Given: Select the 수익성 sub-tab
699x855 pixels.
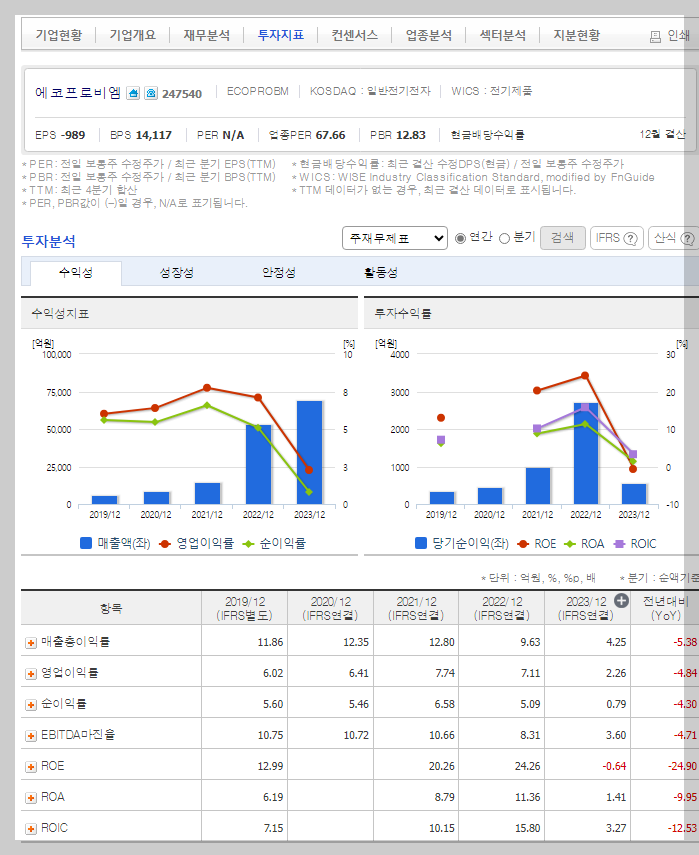Looking at the screenshot, I should click(x=76, y=272).
